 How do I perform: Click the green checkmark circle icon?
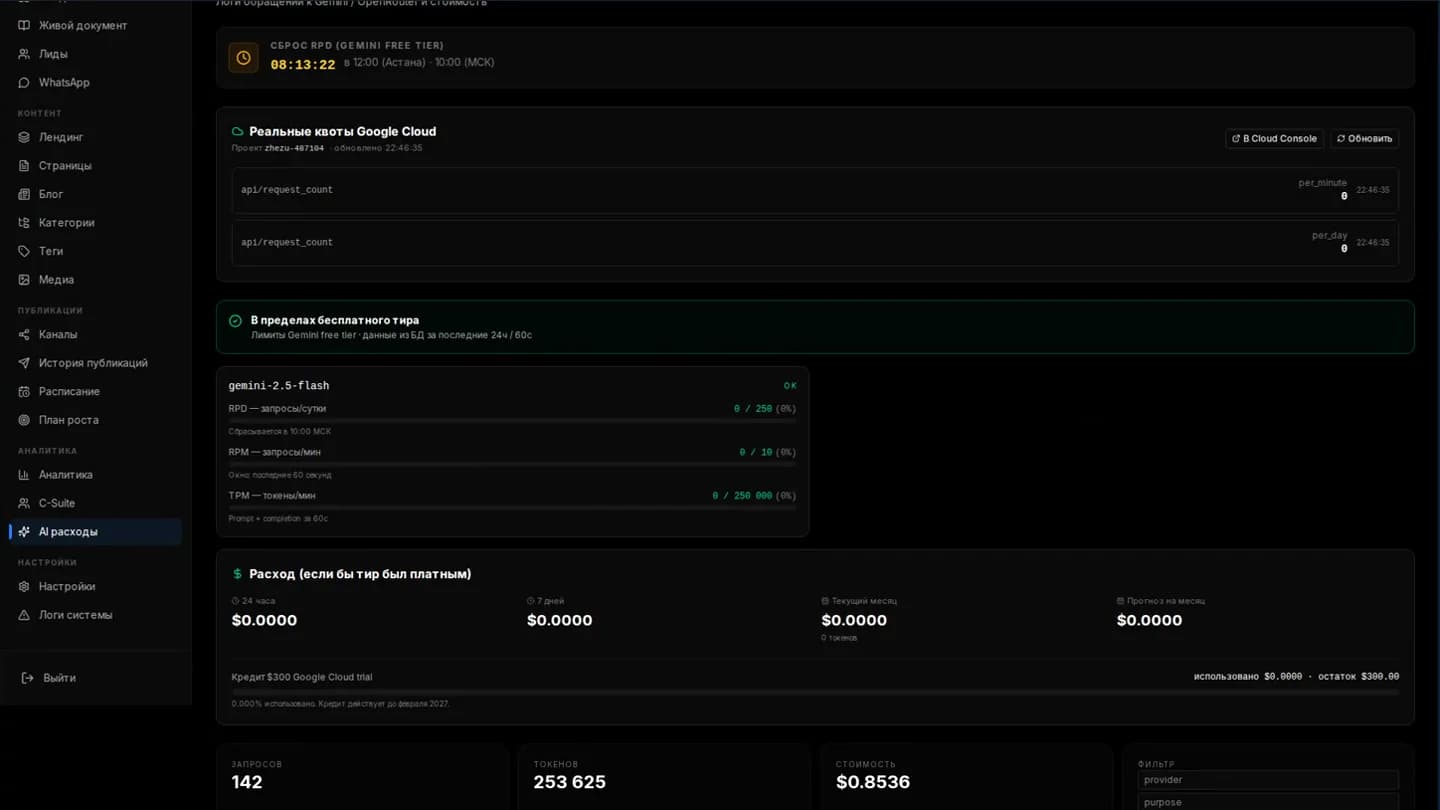(x=235, y=321)
